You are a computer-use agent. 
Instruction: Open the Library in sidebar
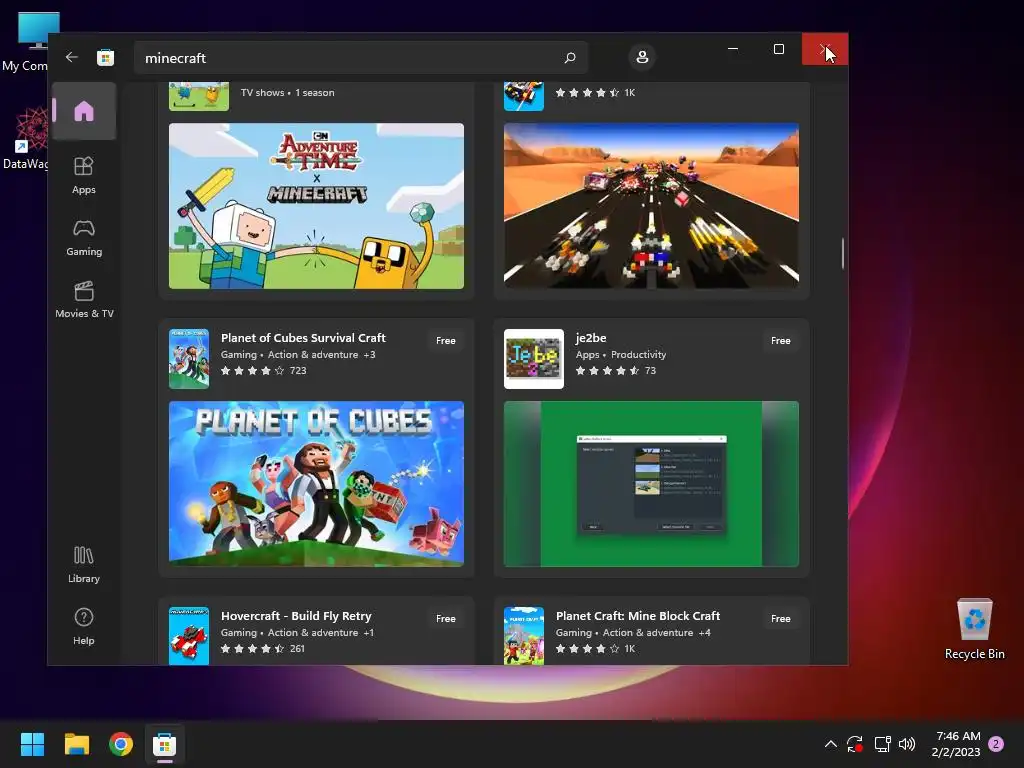(x=84, y=565)
